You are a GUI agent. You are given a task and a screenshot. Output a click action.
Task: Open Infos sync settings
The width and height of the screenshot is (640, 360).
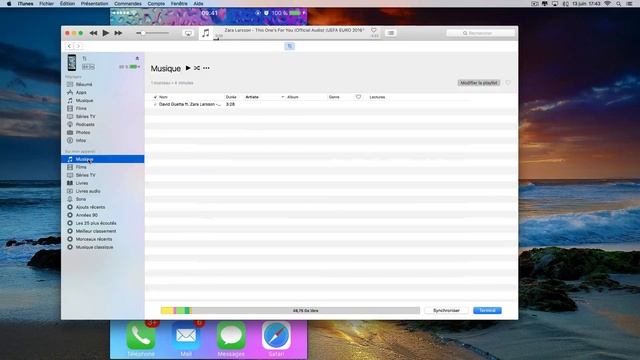point(80,140)
